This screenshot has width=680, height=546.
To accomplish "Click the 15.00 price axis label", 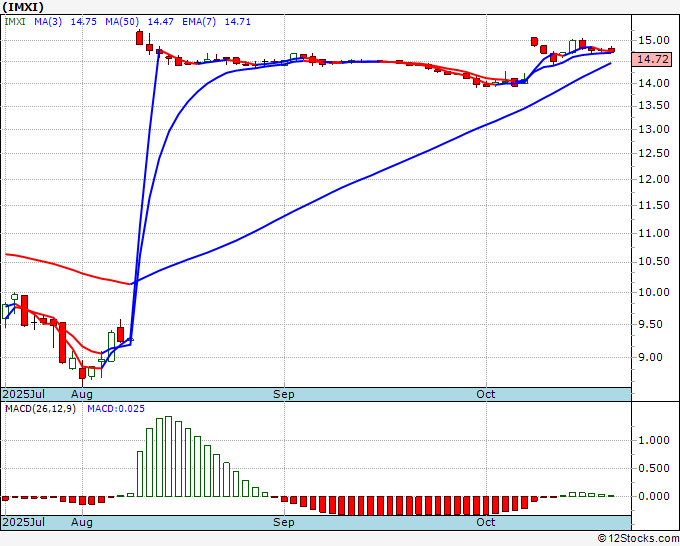I will pyautogui.click(x=654, y=40).
